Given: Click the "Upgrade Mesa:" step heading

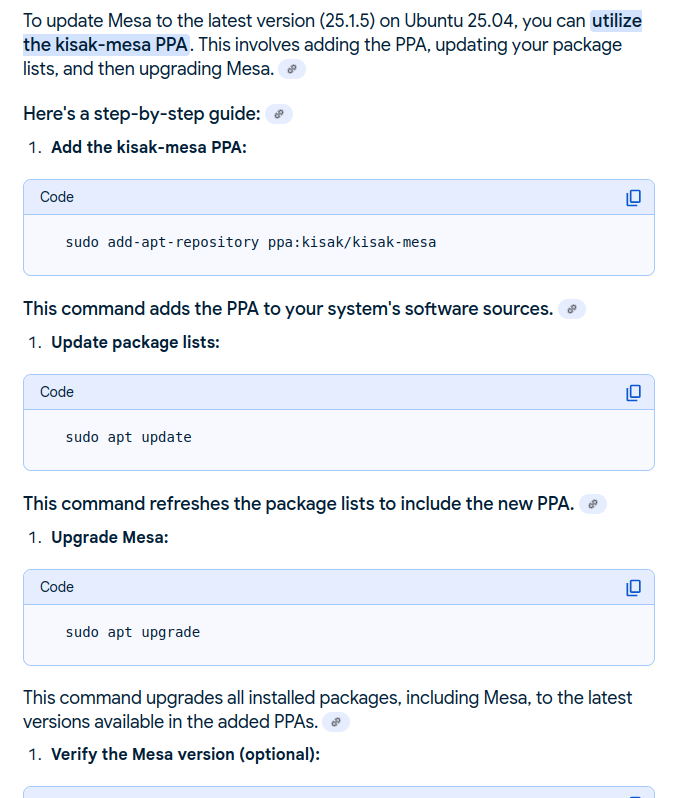Looking at the screenshot, I should pyautogui.click(x=110, y=537).
